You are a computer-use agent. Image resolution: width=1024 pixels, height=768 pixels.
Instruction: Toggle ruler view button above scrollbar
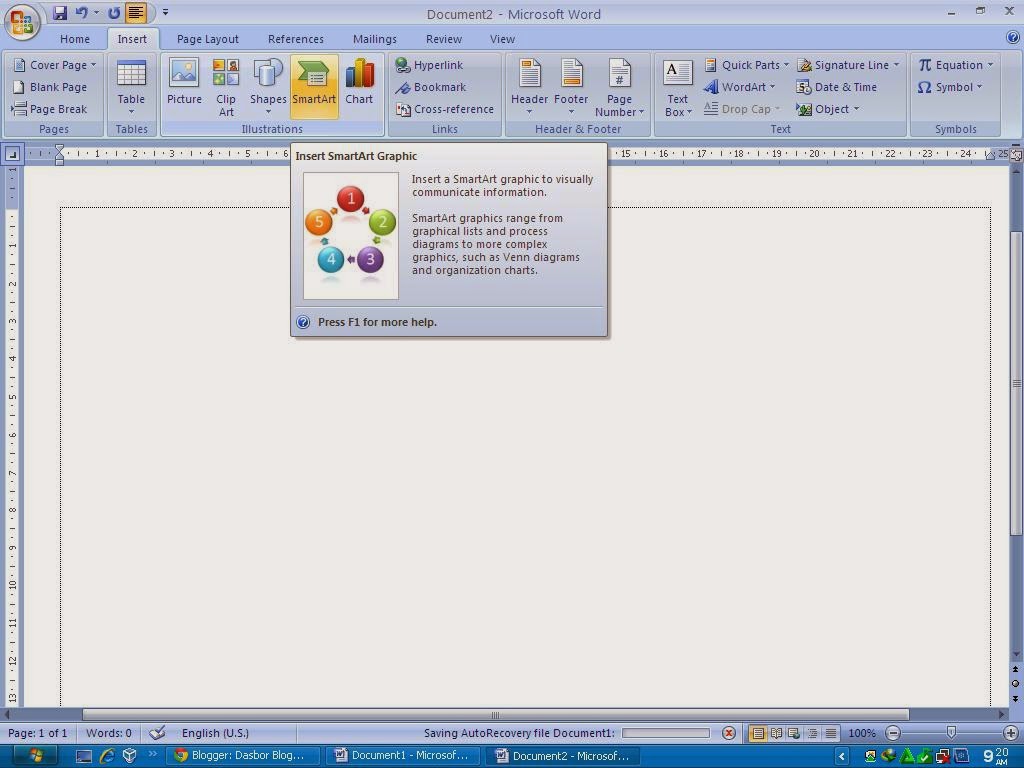point(1016,155)
